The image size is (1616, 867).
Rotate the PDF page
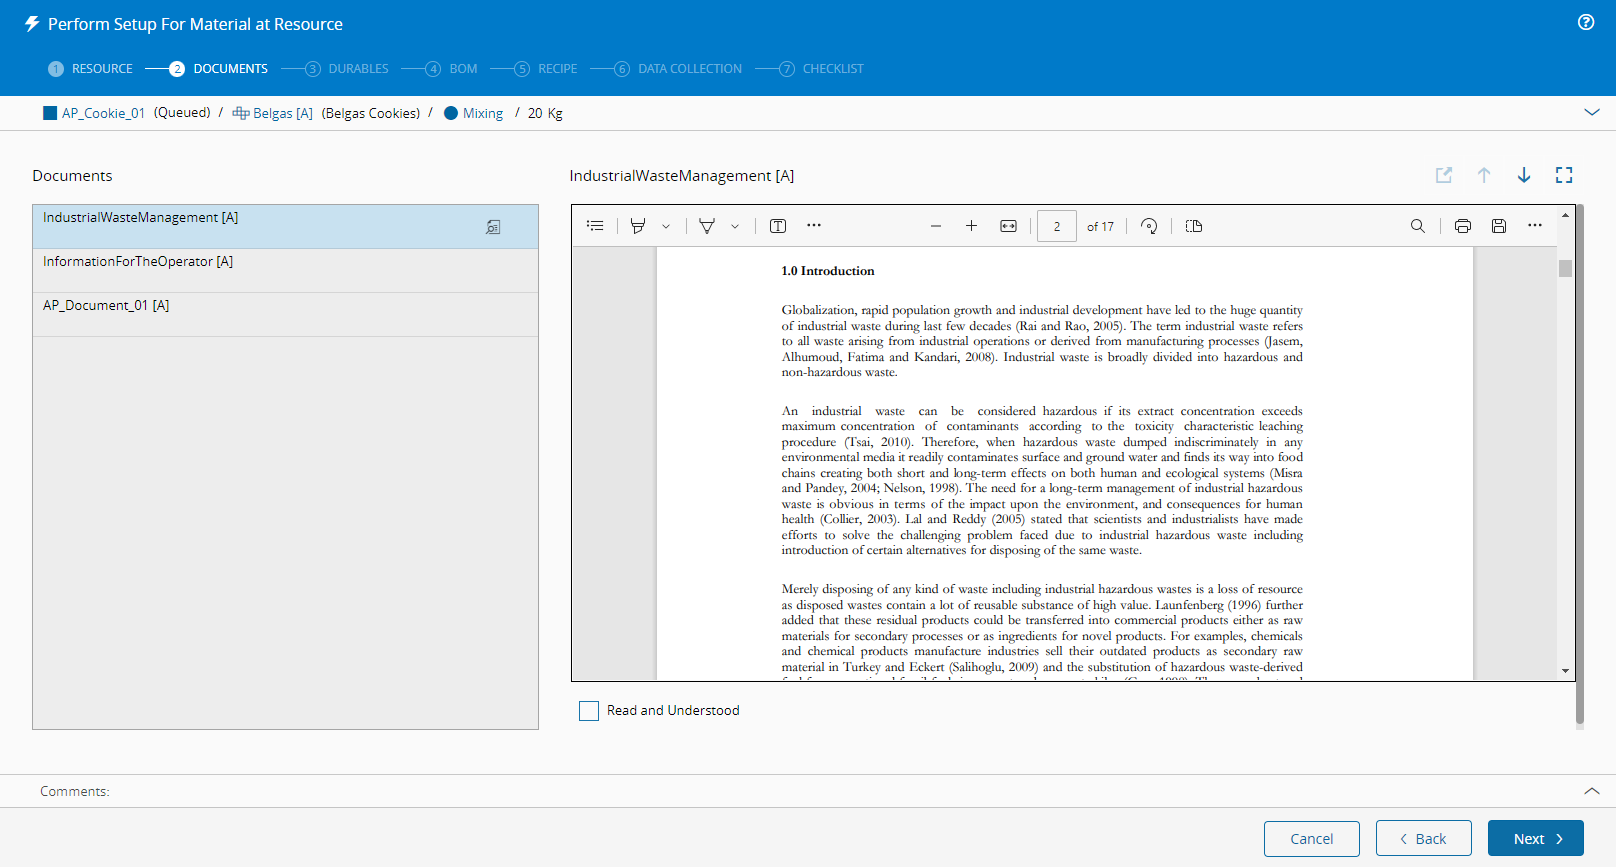1149,226
